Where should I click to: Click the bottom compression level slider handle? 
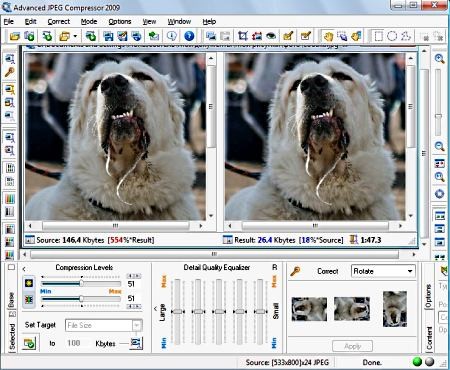81,299
